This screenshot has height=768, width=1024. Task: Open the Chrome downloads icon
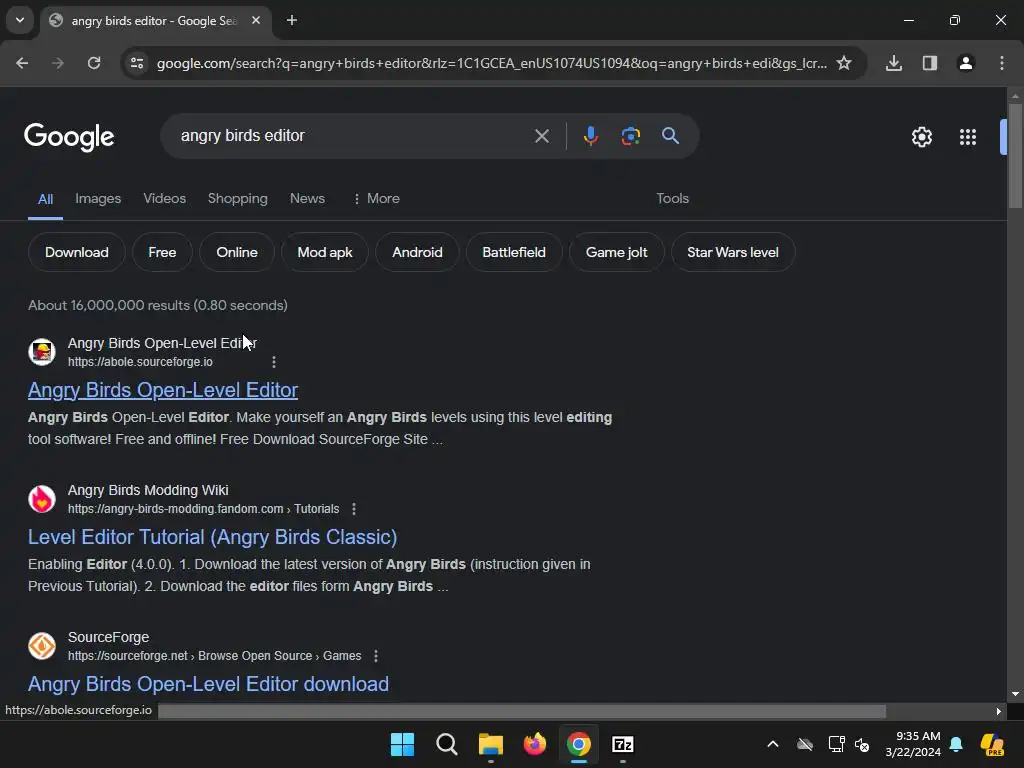tap(894, 63)
